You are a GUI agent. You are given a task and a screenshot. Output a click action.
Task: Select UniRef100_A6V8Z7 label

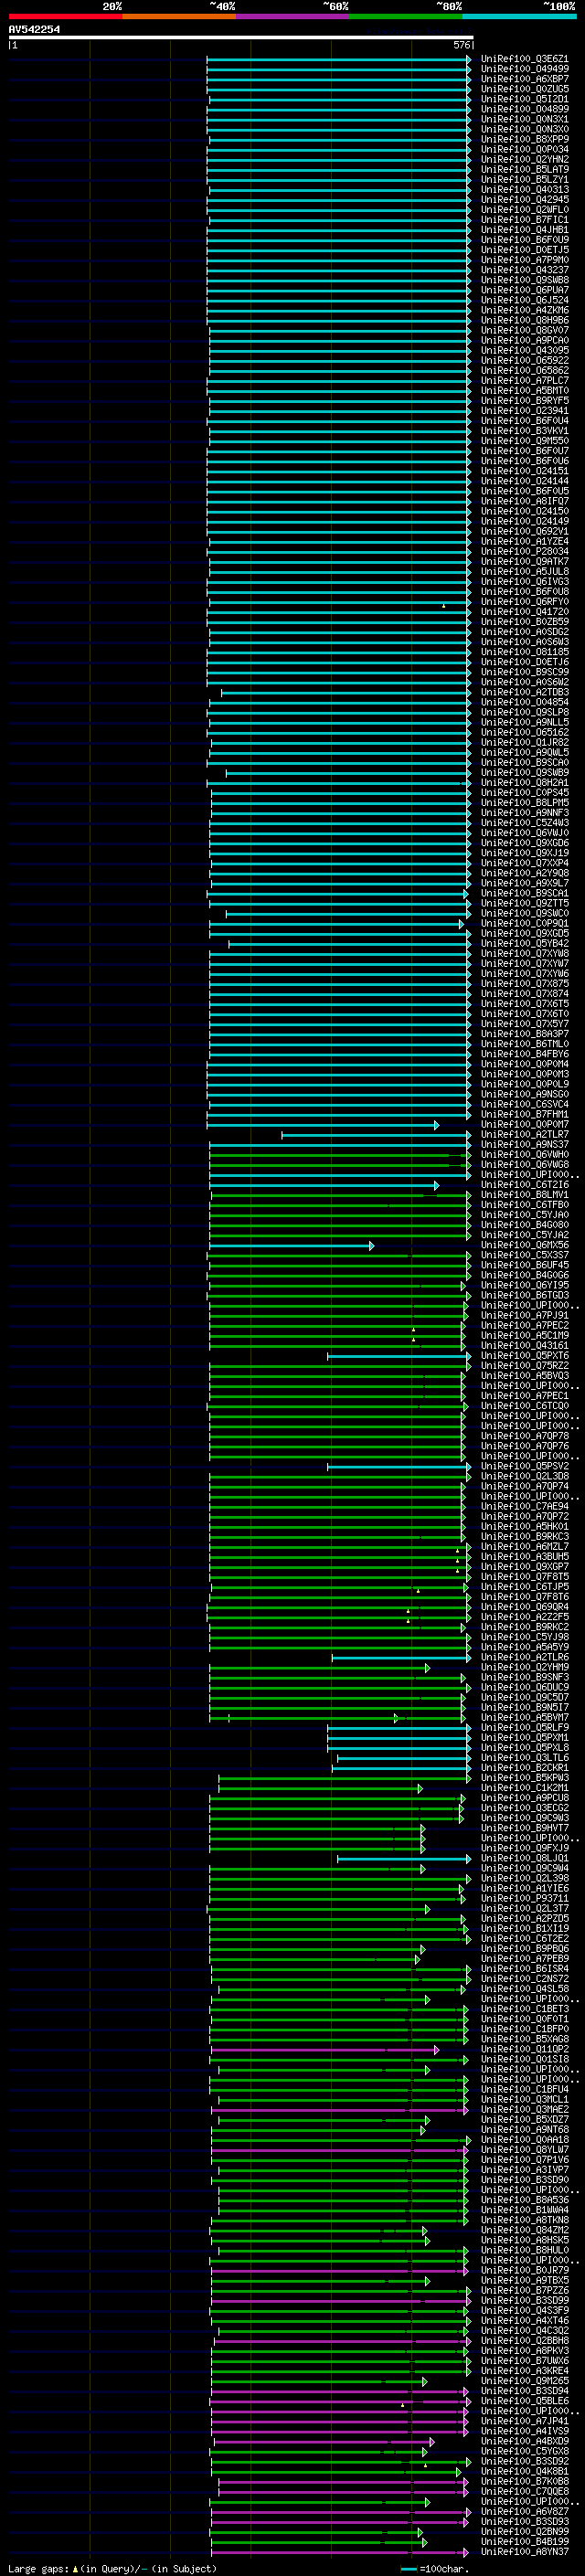click(x=524, y=2511)
